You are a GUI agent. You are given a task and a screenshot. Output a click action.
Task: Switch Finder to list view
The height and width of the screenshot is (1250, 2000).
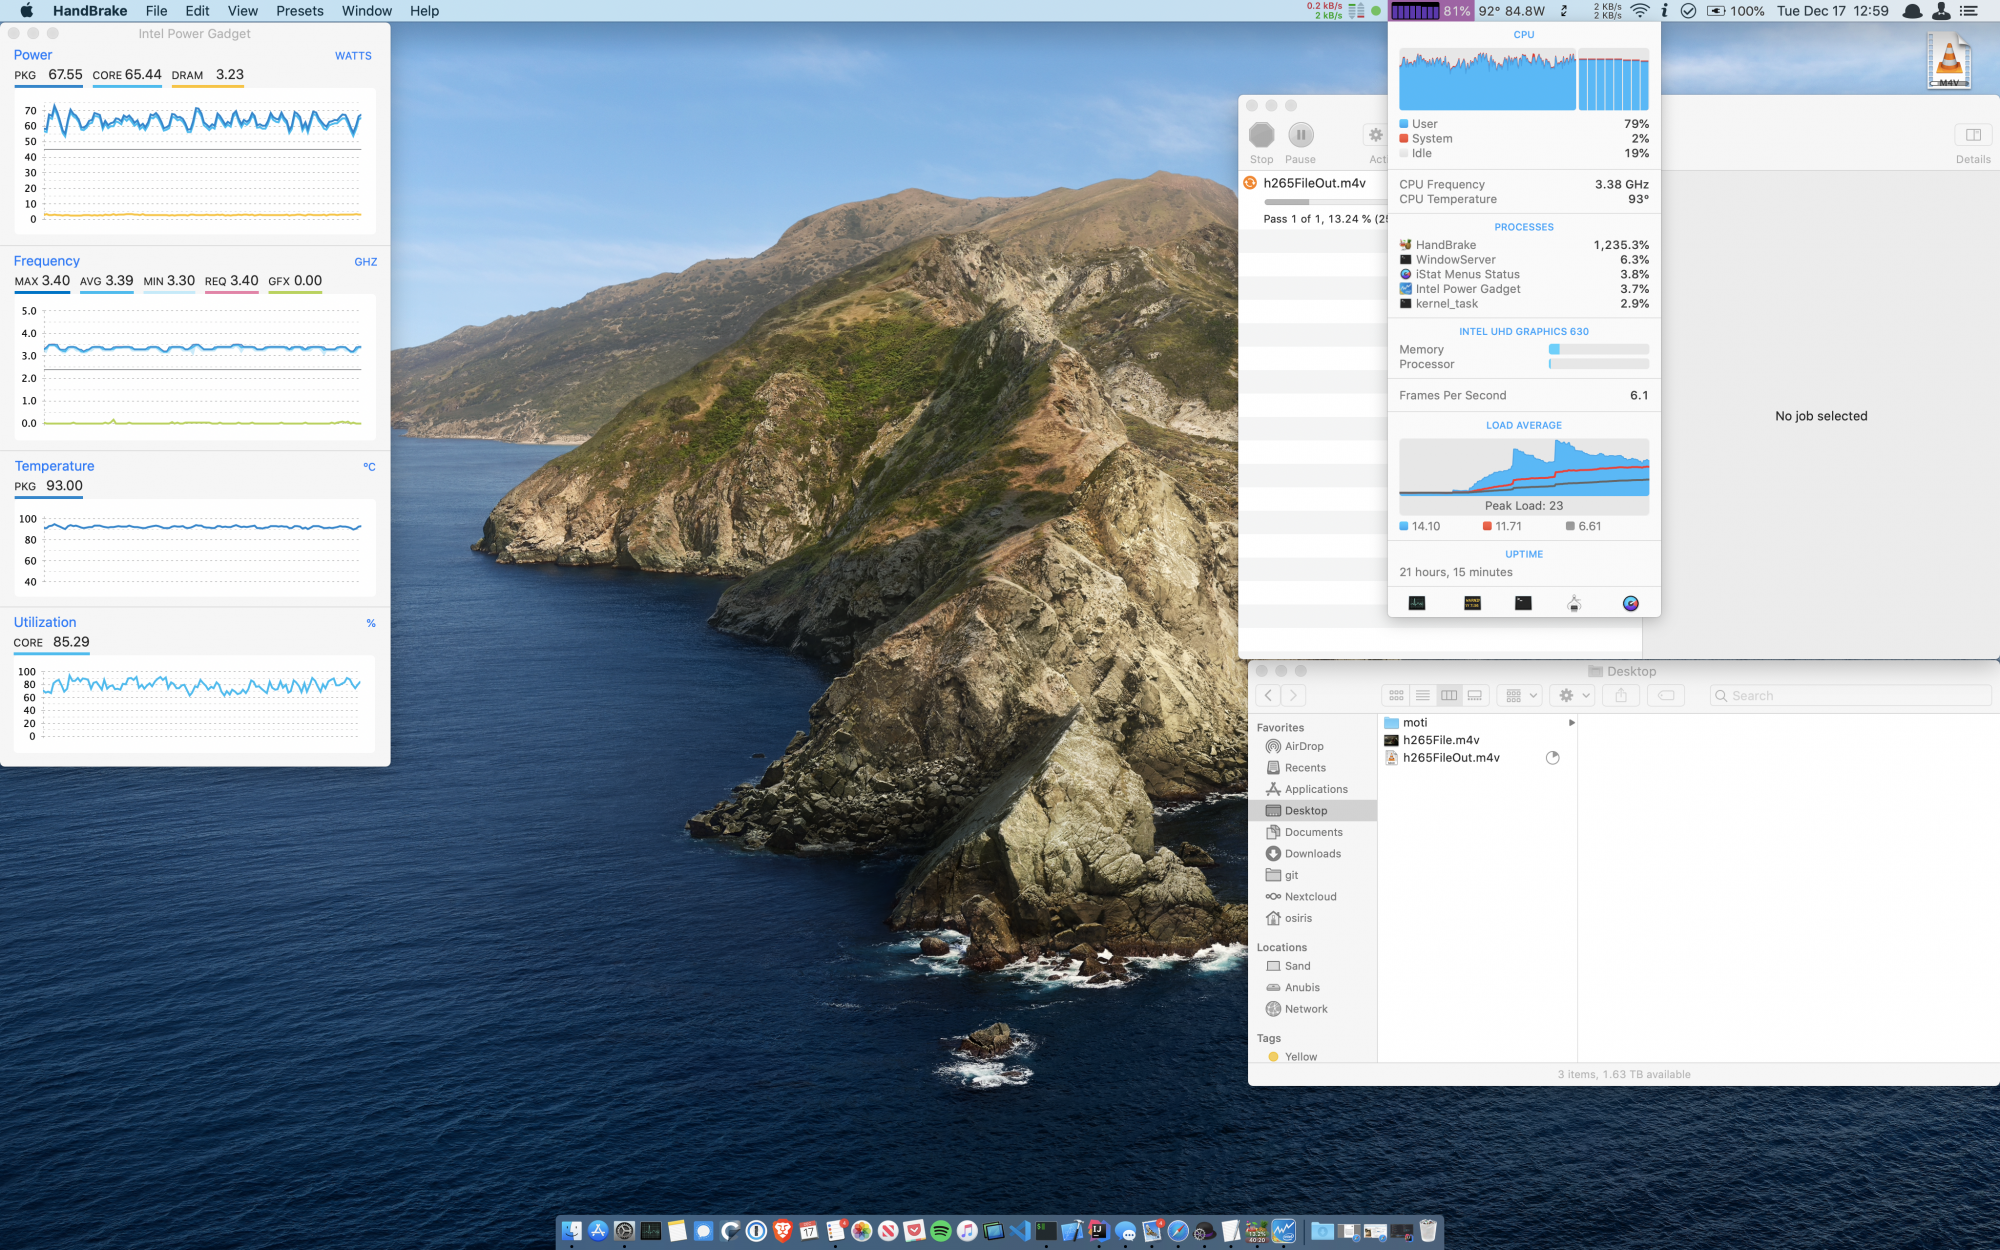[1422, 696]
